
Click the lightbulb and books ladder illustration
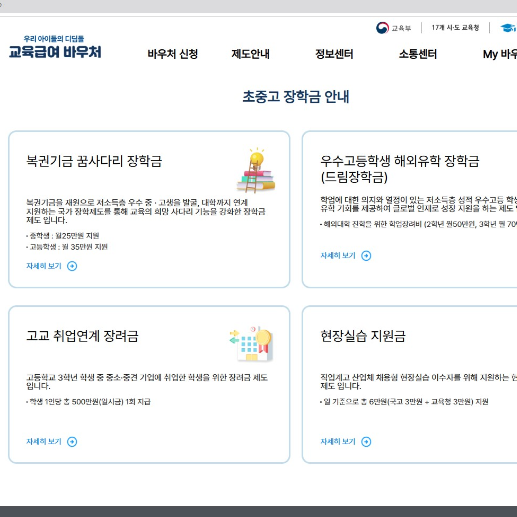point(256,170)
